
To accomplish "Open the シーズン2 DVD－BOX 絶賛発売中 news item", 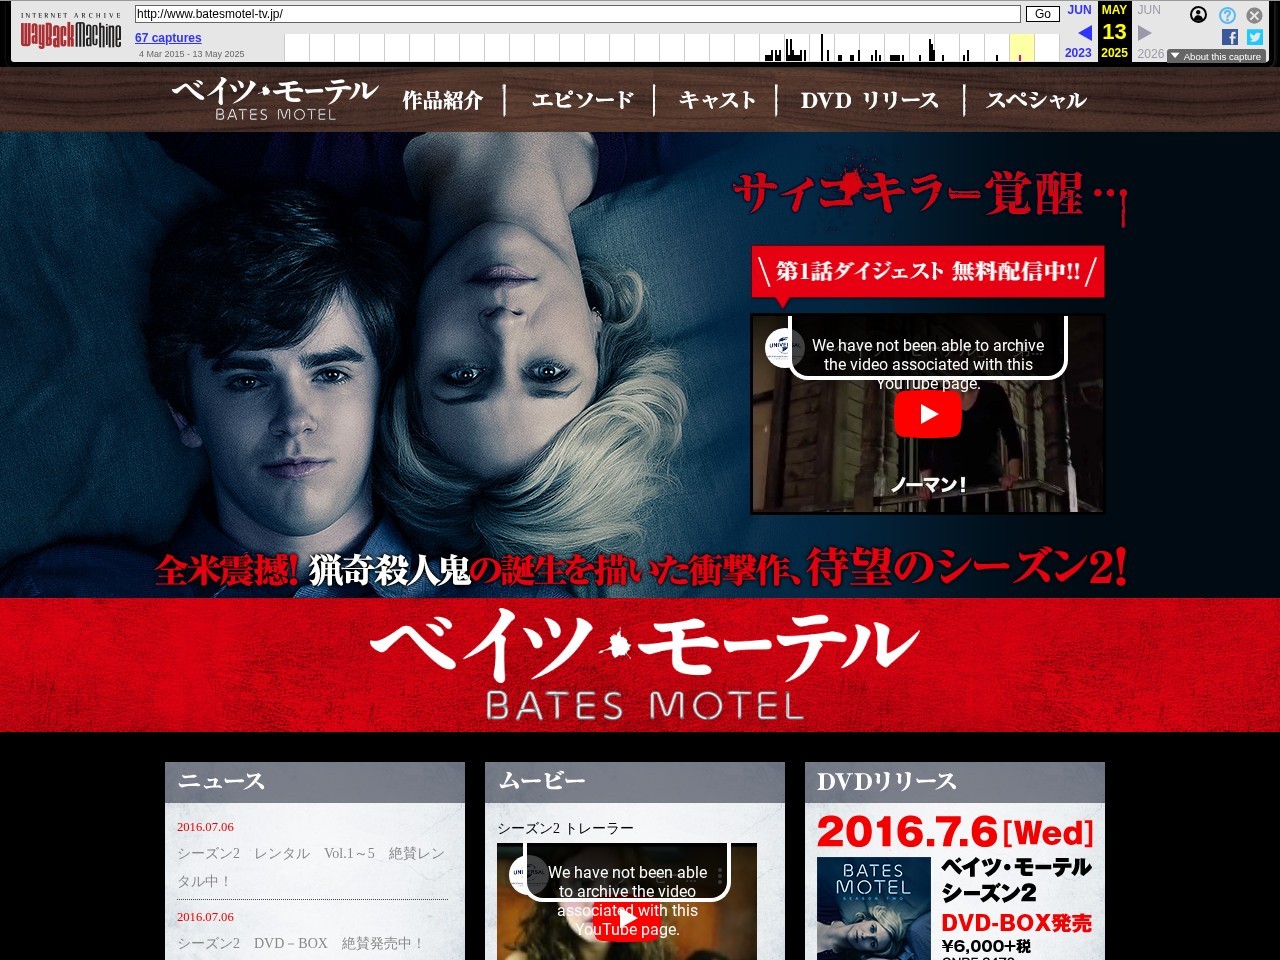I will tap(301, 943).
